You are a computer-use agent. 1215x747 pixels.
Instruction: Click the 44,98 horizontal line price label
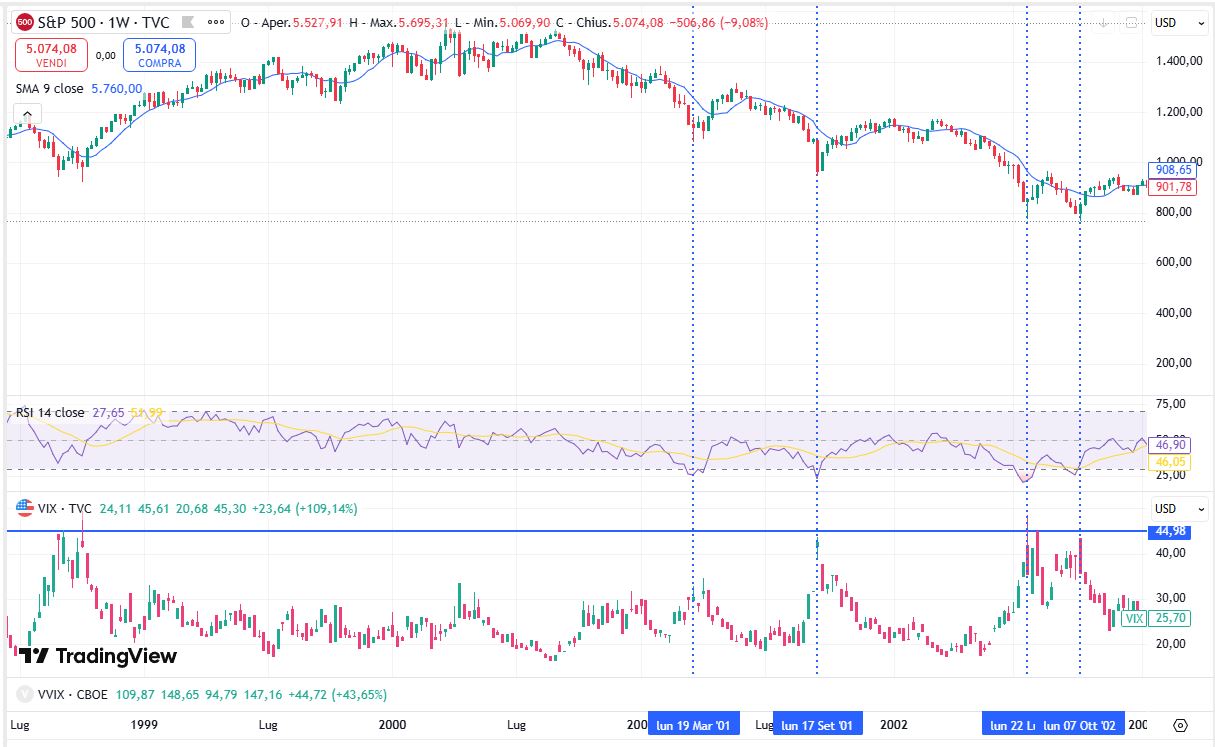click(x=1170, y=531)
